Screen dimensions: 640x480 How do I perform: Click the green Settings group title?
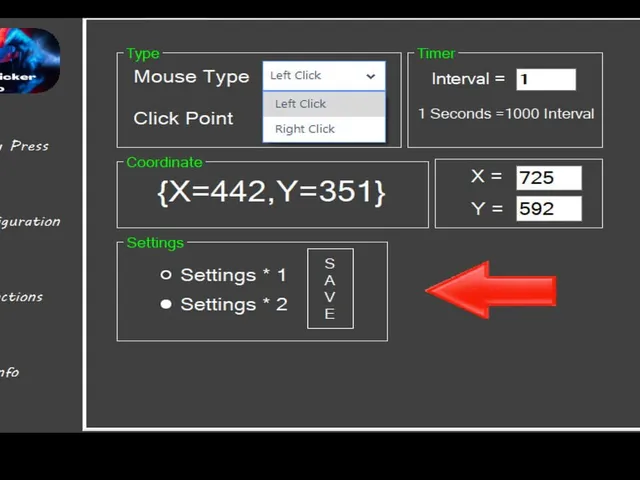(x=155, y=243)
